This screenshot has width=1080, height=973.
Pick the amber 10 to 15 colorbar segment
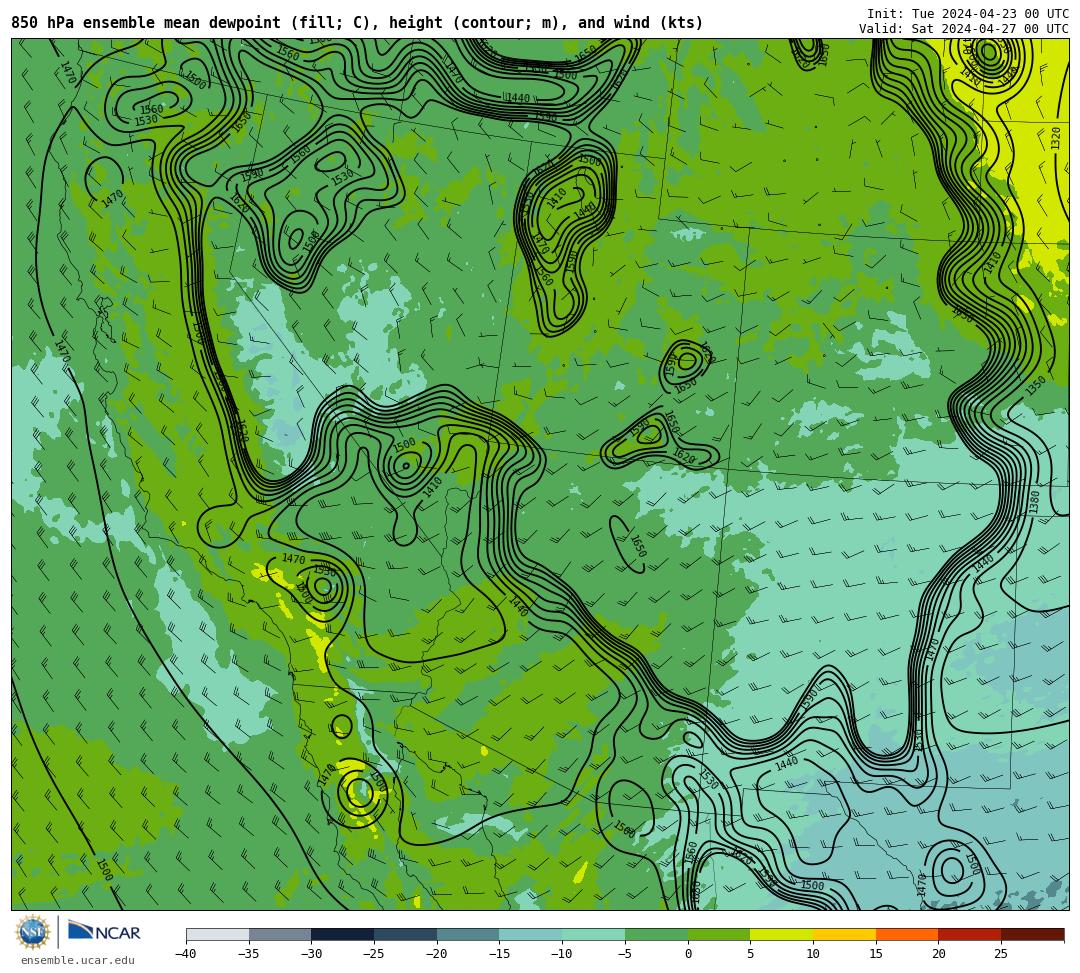point(844,934)
